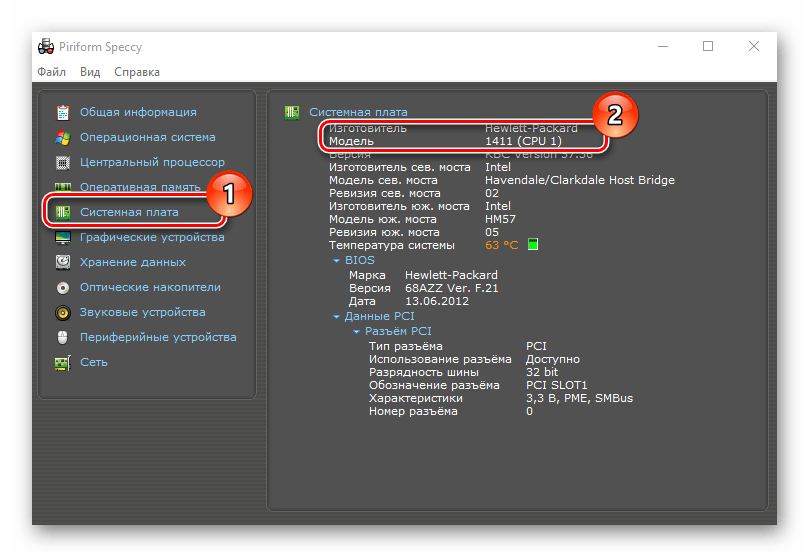The width and height of the screenshot is (809, 557).
Task: Select the Центральный процессор chip icon
Action: tap(63, 162)
